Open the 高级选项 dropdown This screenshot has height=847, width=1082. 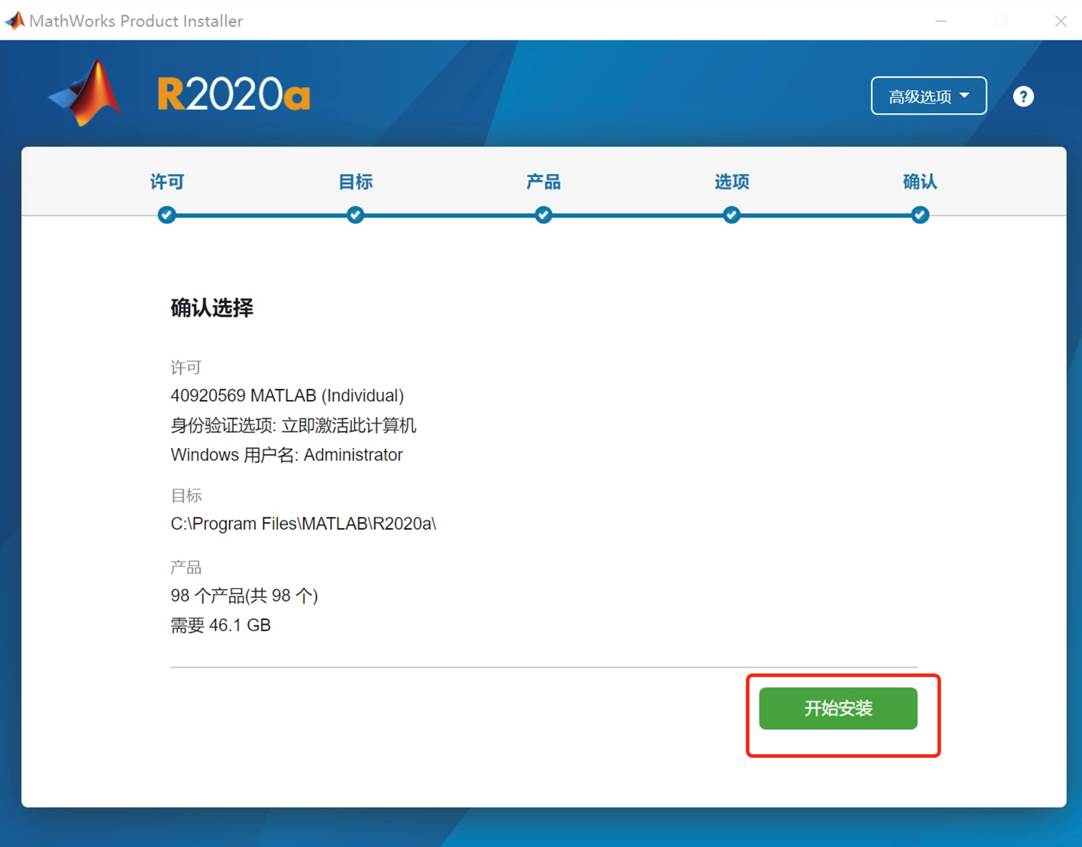click(x=928, y=96)
